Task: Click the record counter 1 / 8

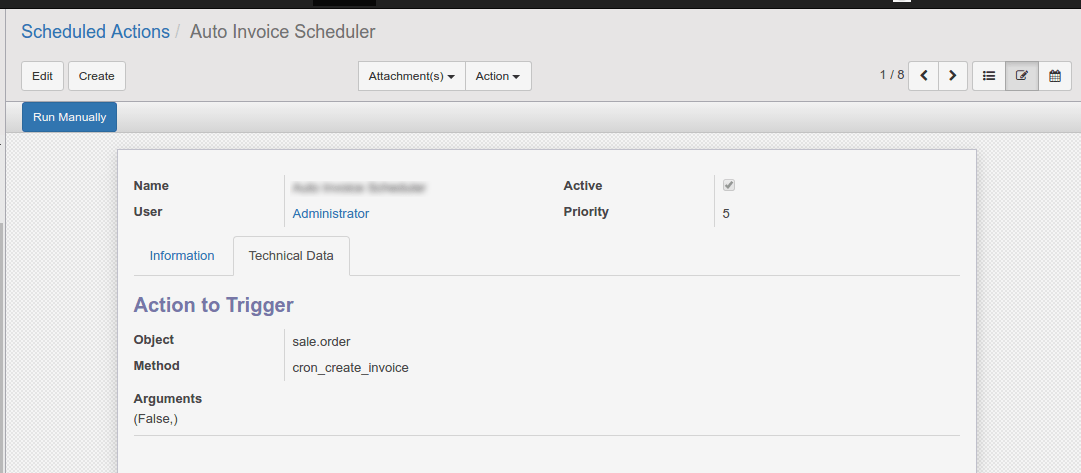Action: click(891, 75)
